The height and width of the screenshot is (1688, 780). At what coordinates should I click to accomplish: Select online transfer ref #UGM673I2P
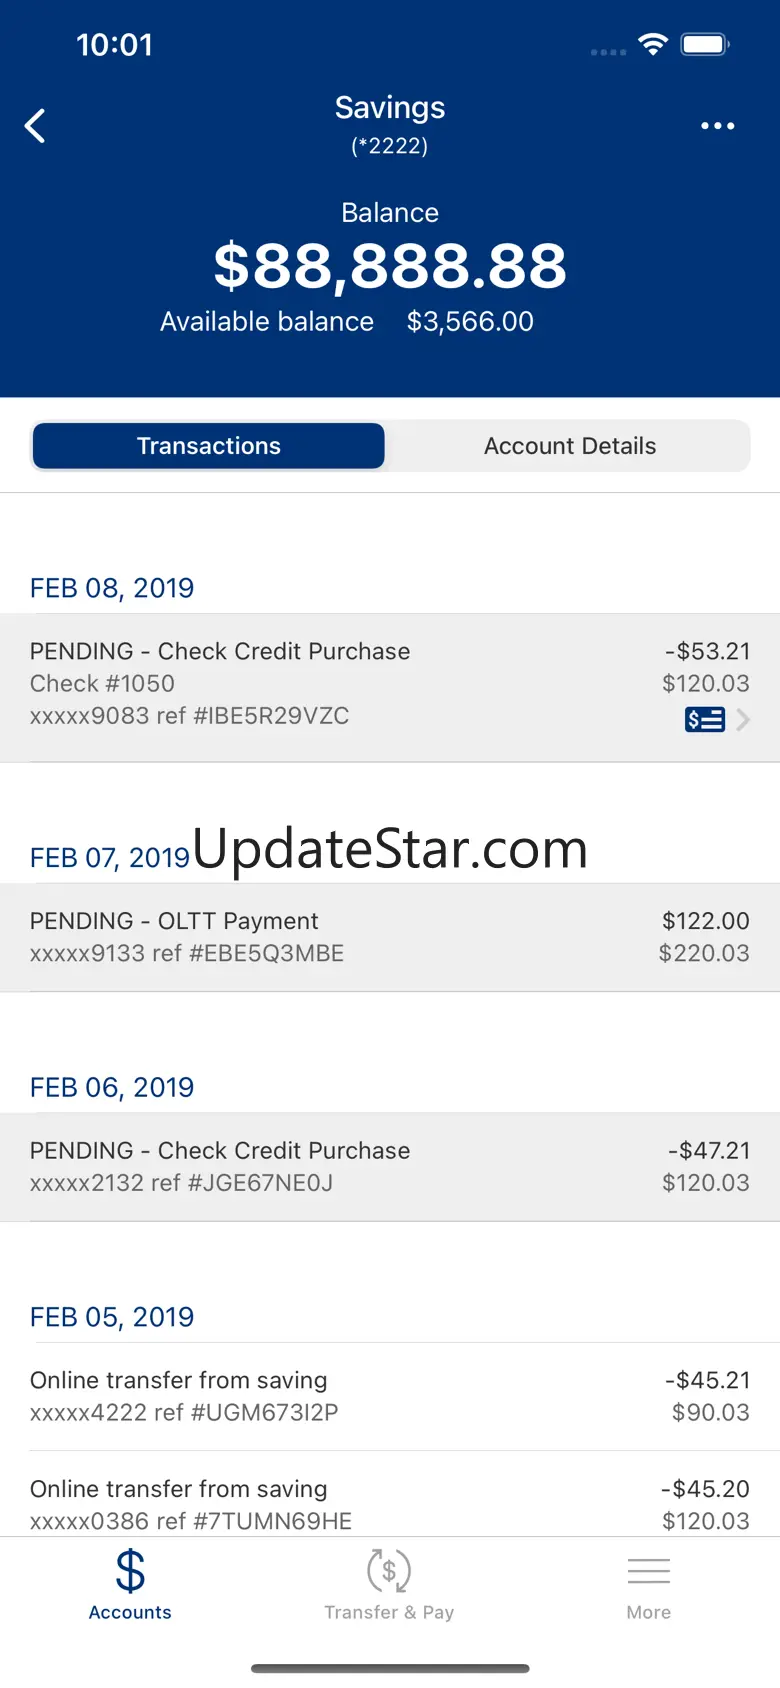[390, 1396]
